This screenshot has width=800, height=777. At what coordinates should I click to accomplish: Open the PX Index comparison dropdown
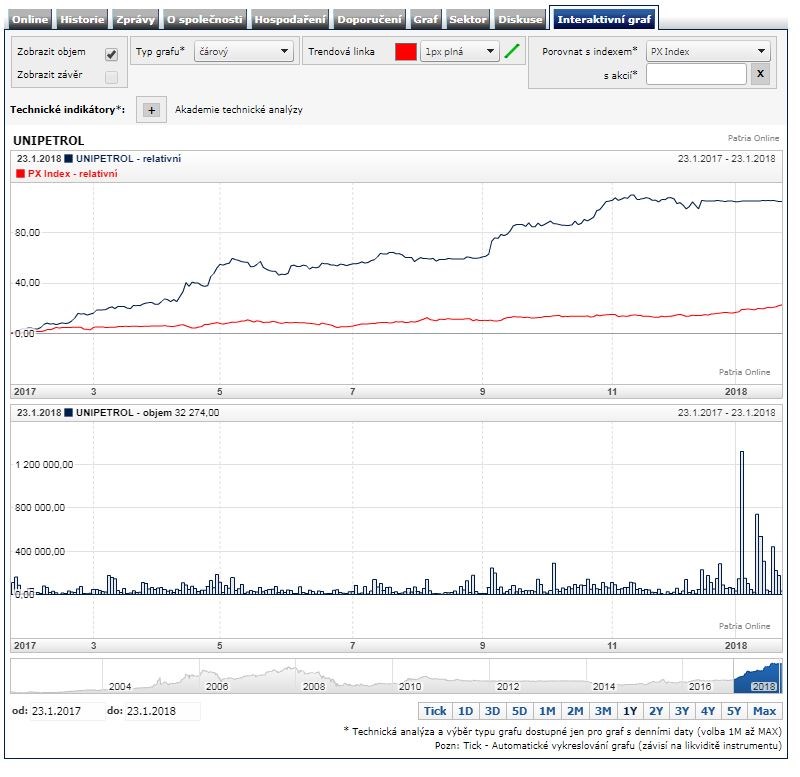(x=708, y=51)
